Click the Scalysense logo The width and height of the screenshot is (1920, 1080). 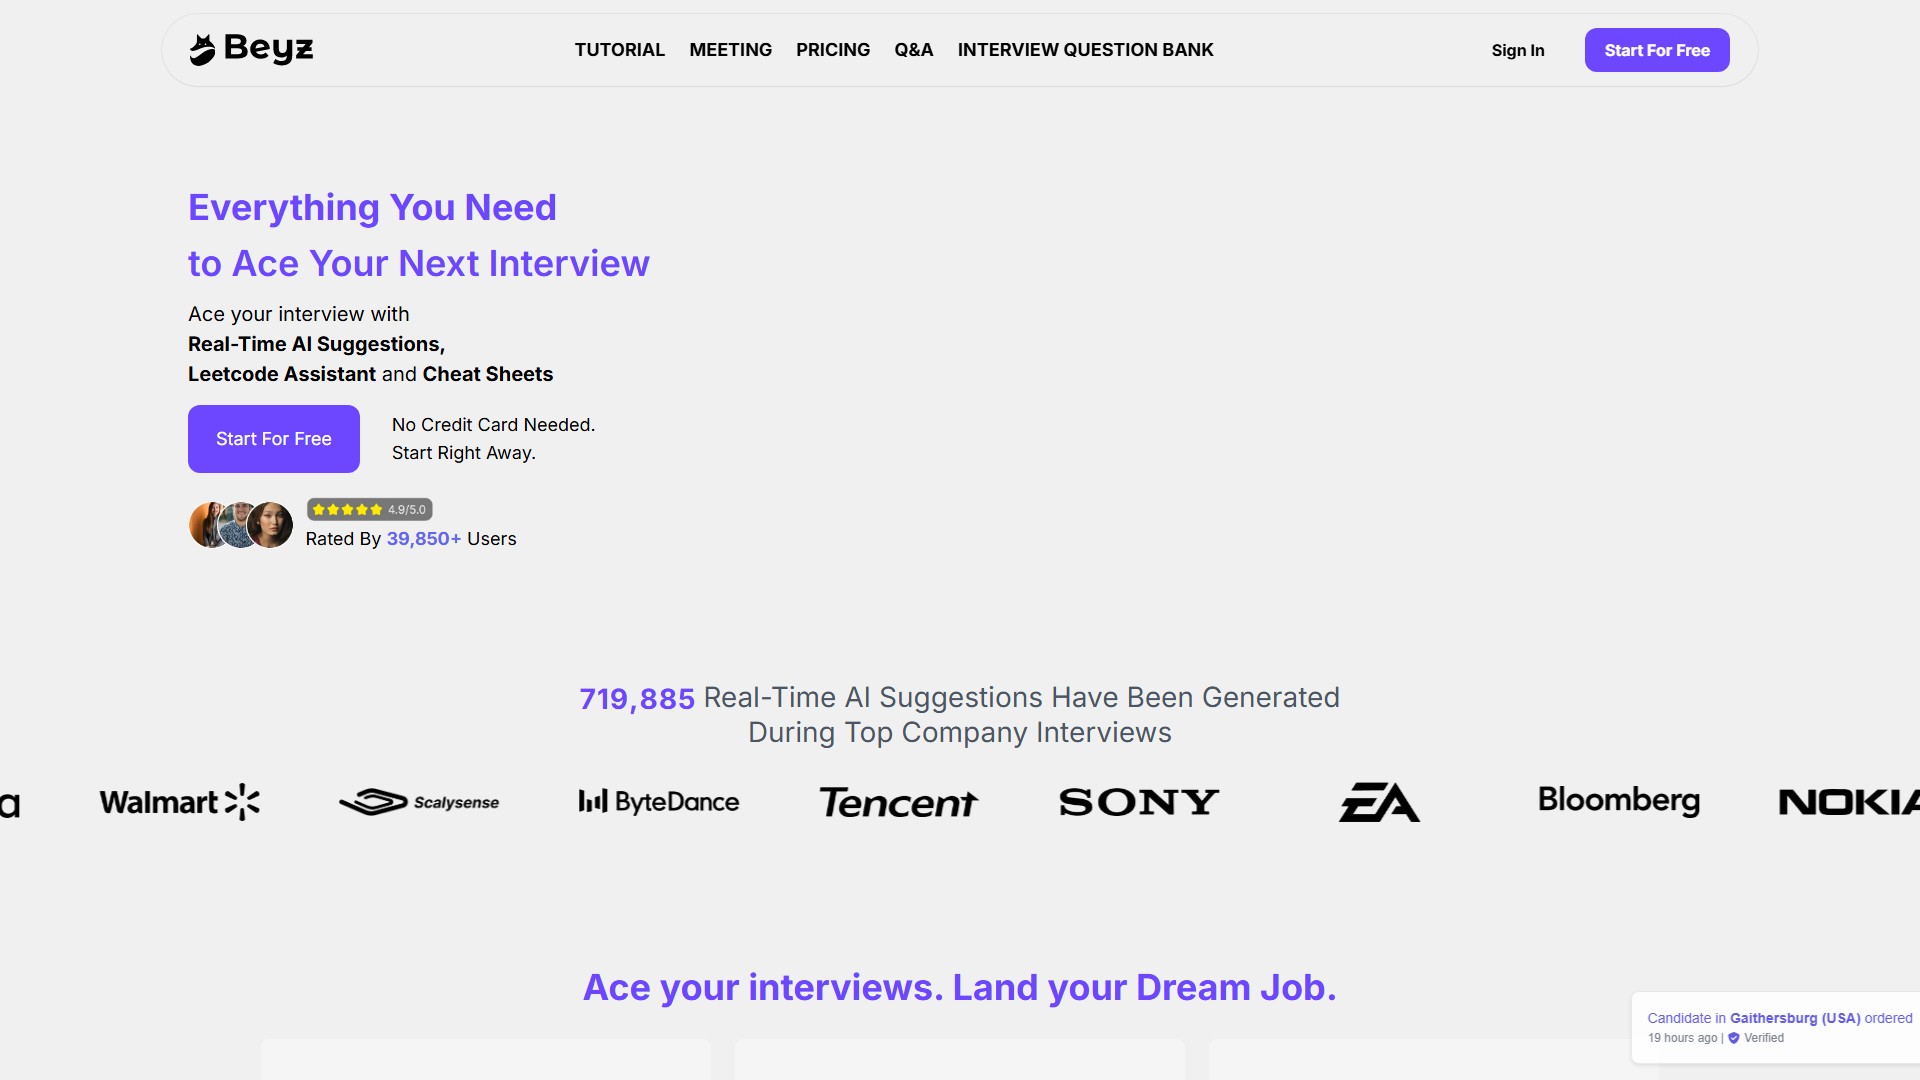pyautogui.click(x=419, y=802)
